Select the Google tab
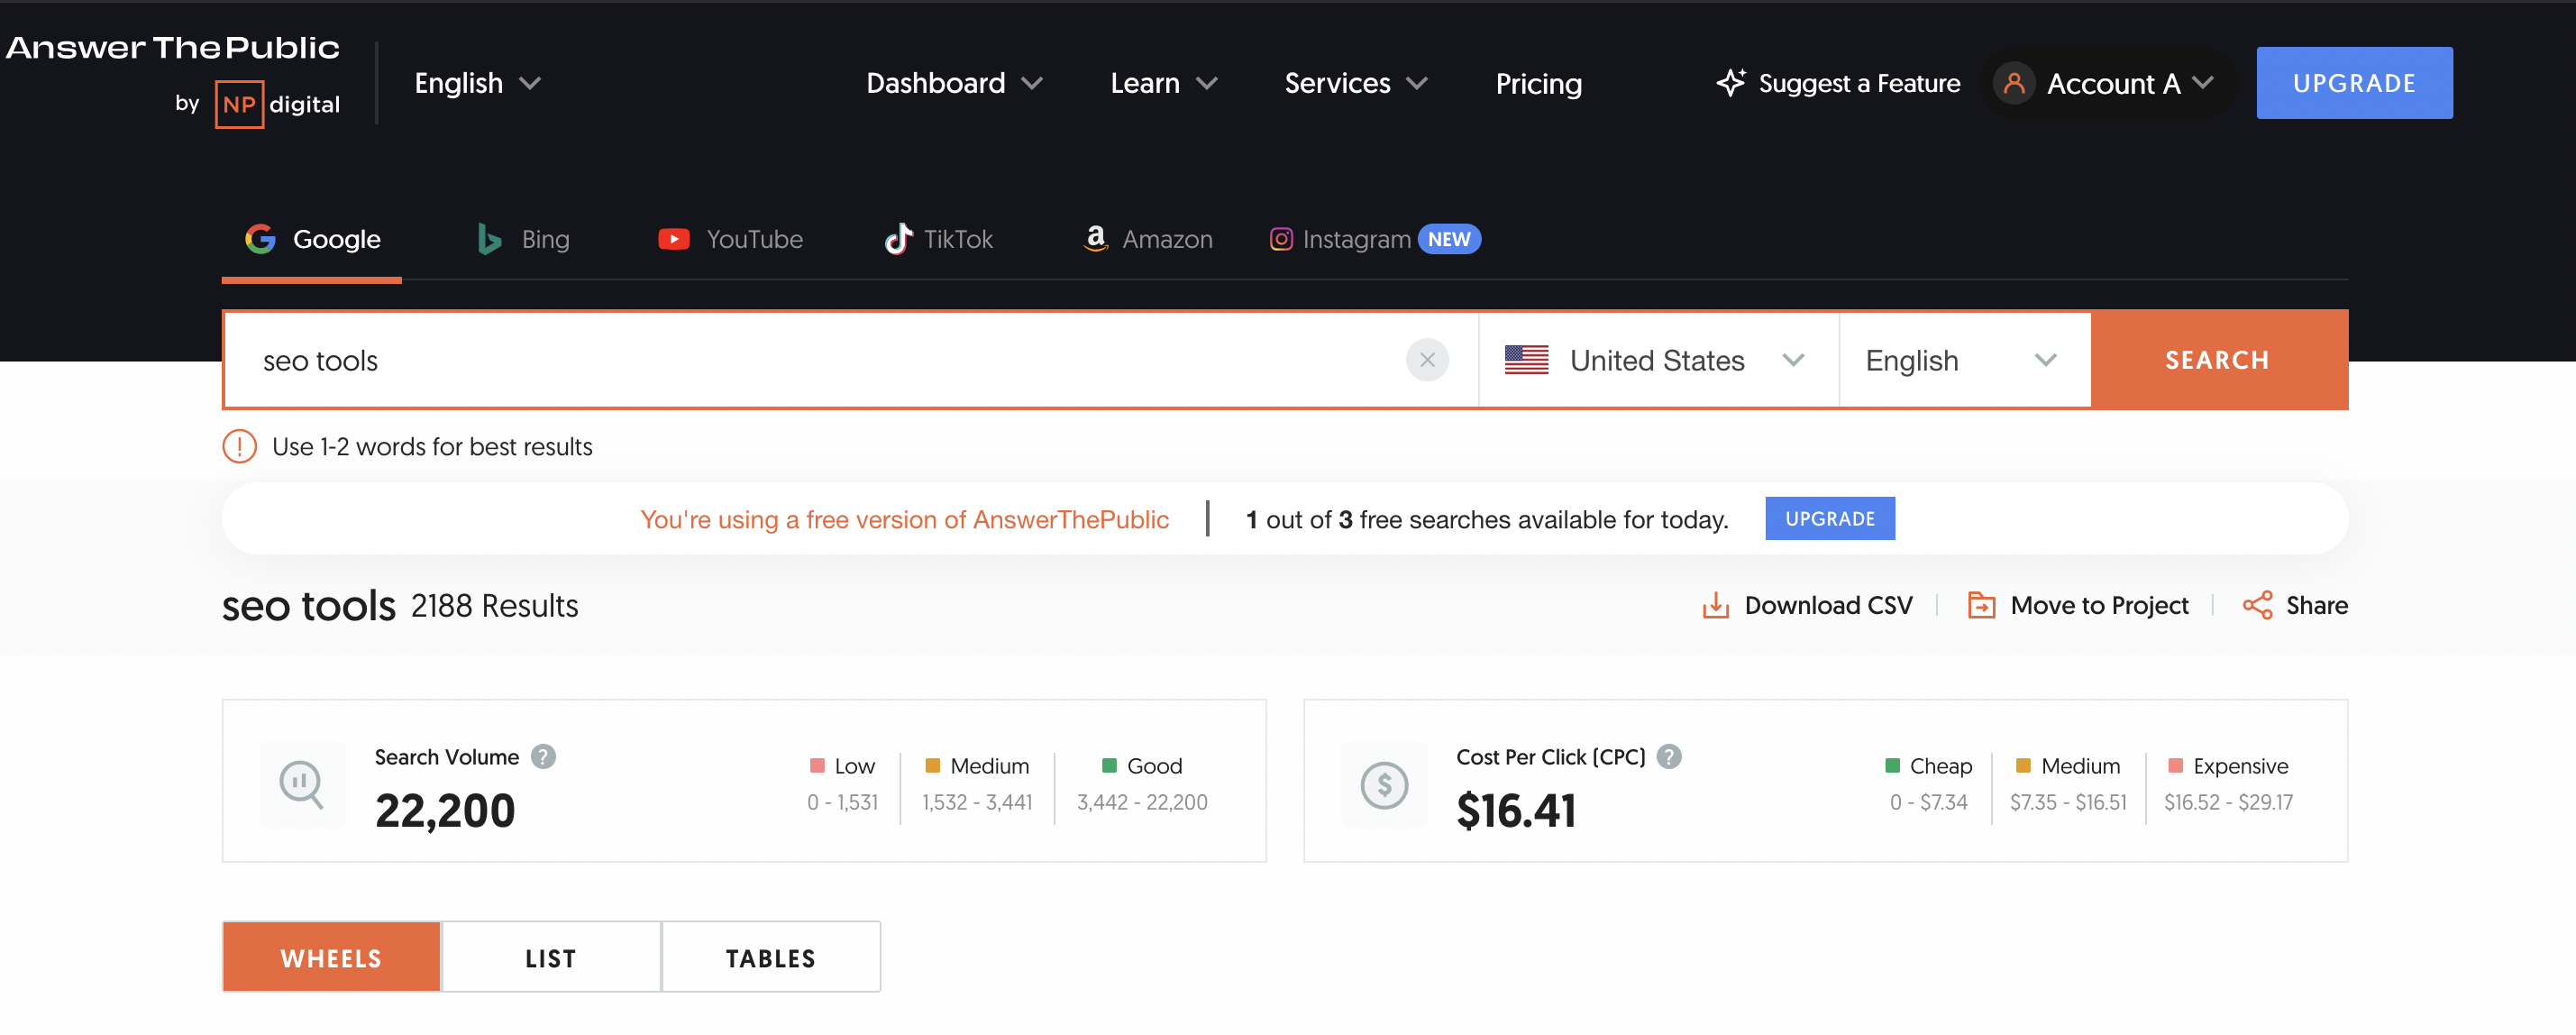This screenshot has height=1035, width=2576. 312,239
